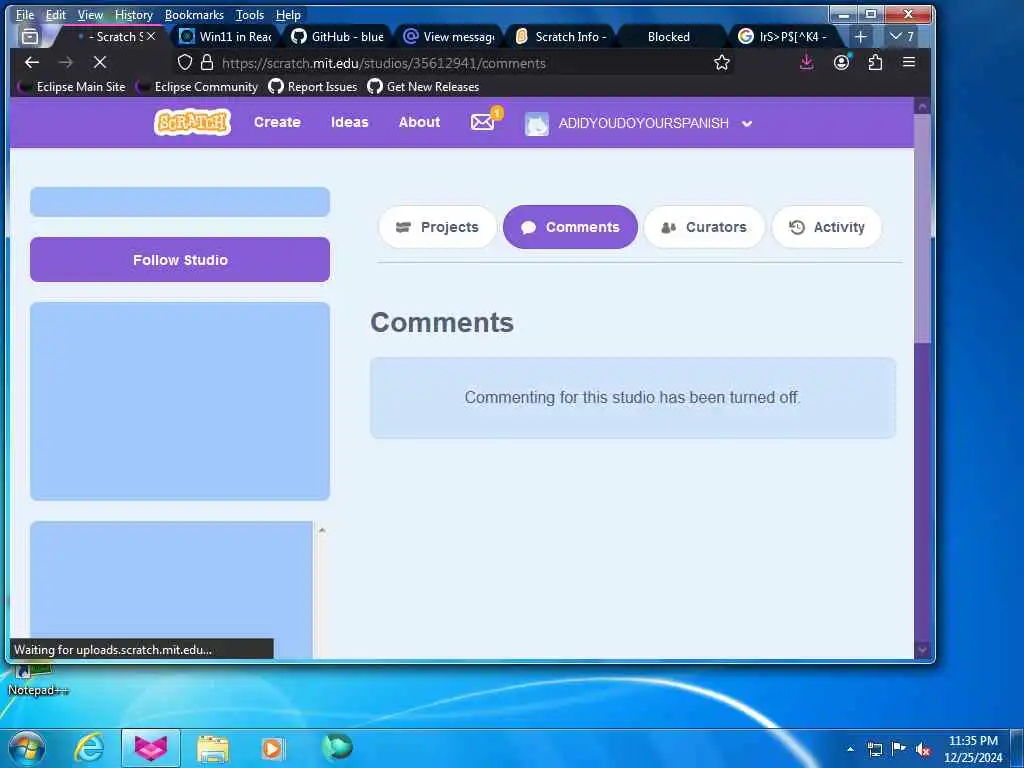
Task: Switch to the GitHub - blue tab
Action: pos(337,37)
